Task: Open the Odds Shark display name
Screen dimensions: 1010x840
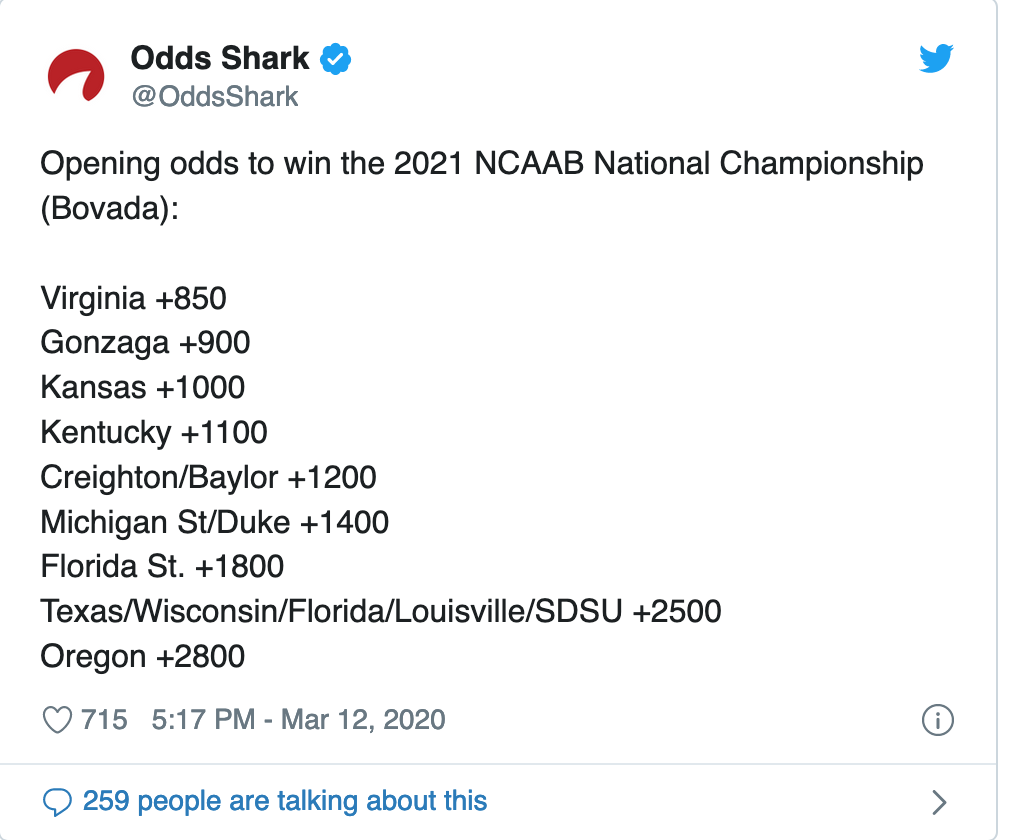Action: coord(220,59)
